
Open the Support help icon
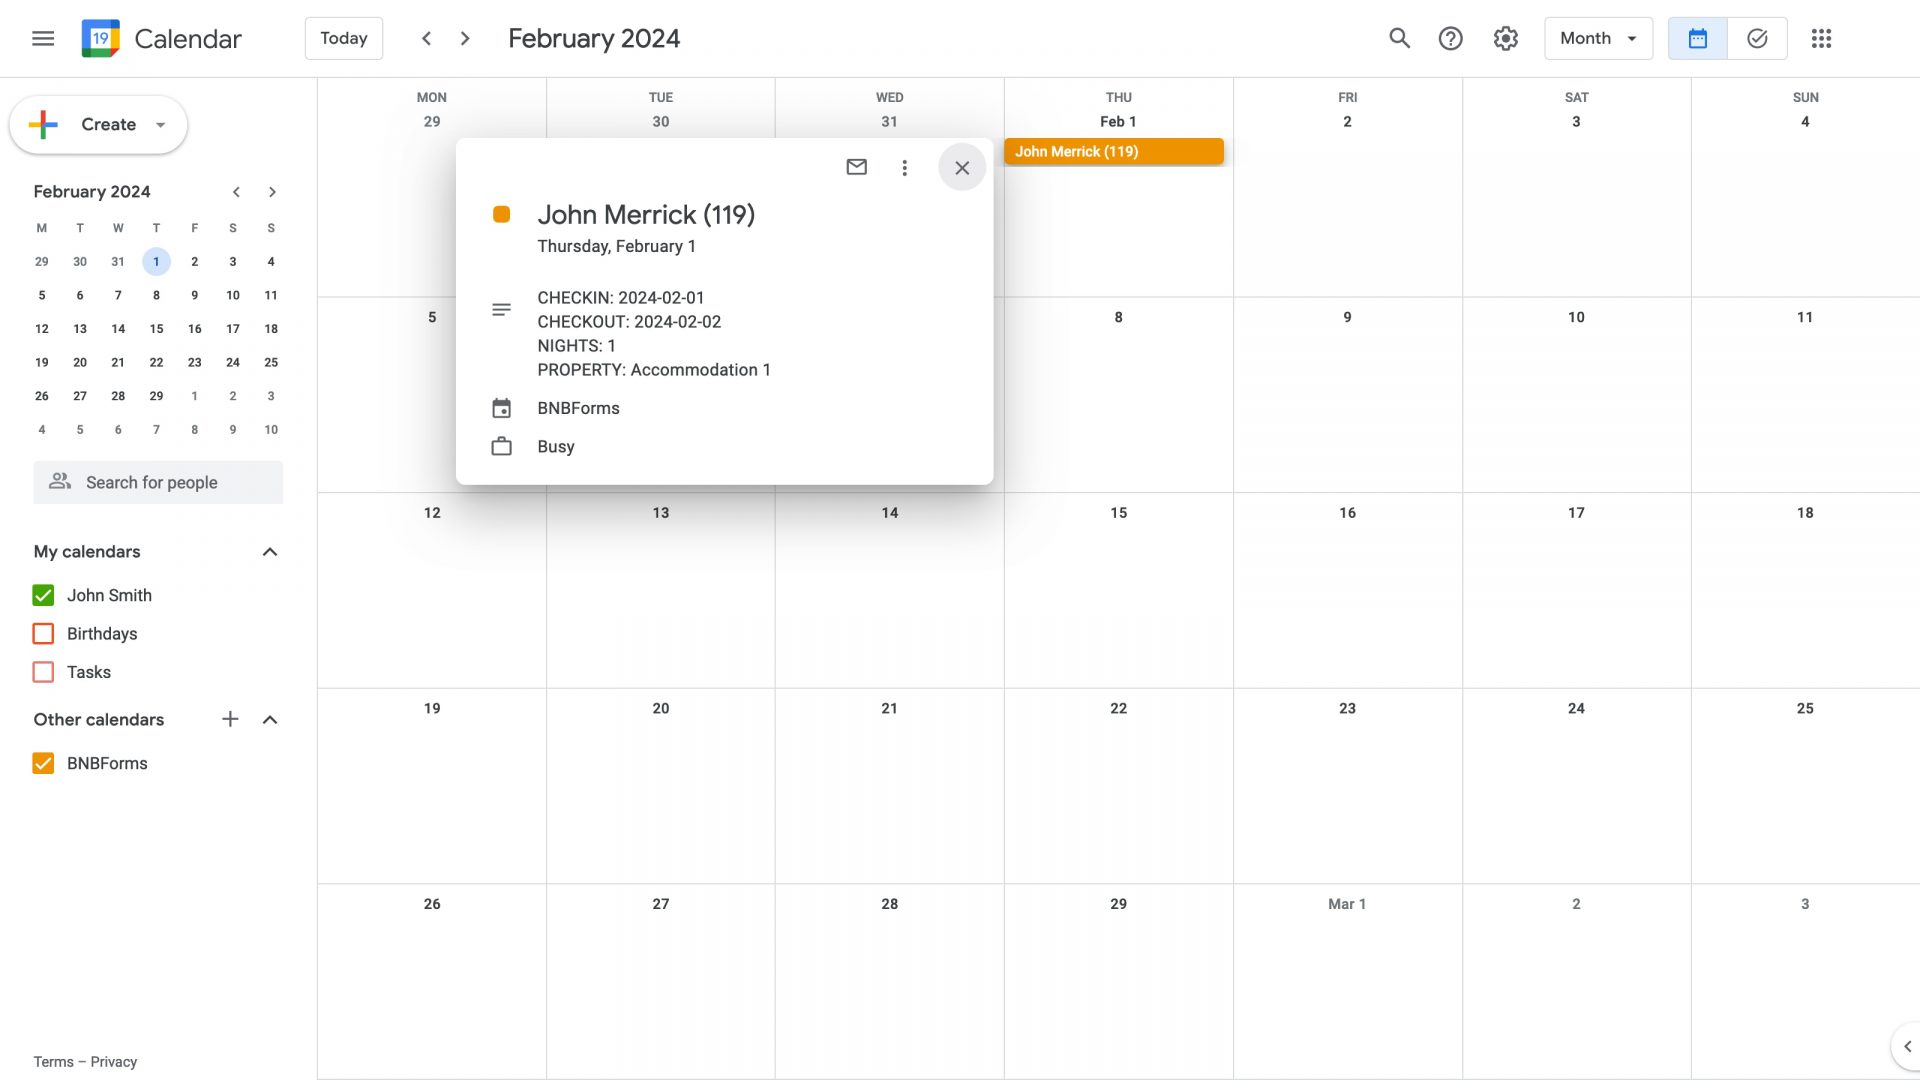1451,38
